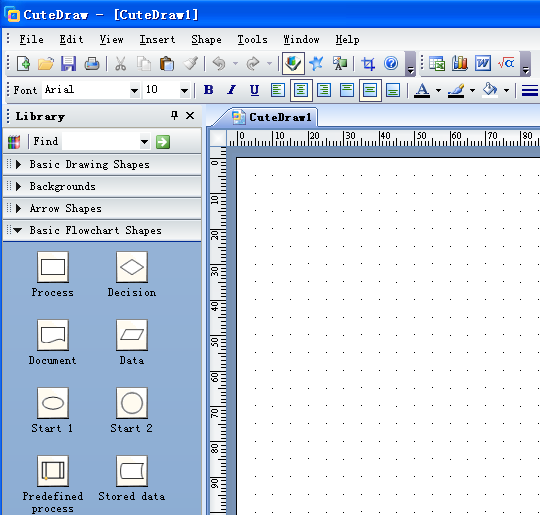Screen dimensions: 540x515
Task: Click the New document icon
Action: click(23, 64)
